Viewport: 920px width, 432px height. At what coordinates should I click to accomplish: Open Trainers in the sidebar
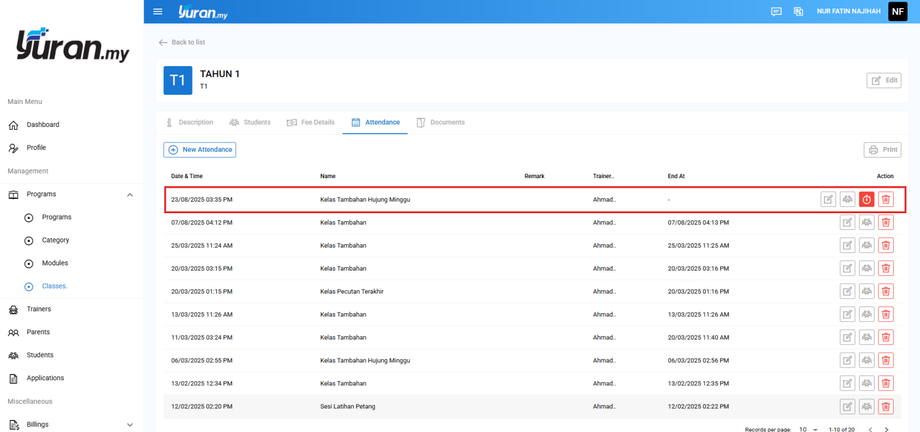[39, 309]
